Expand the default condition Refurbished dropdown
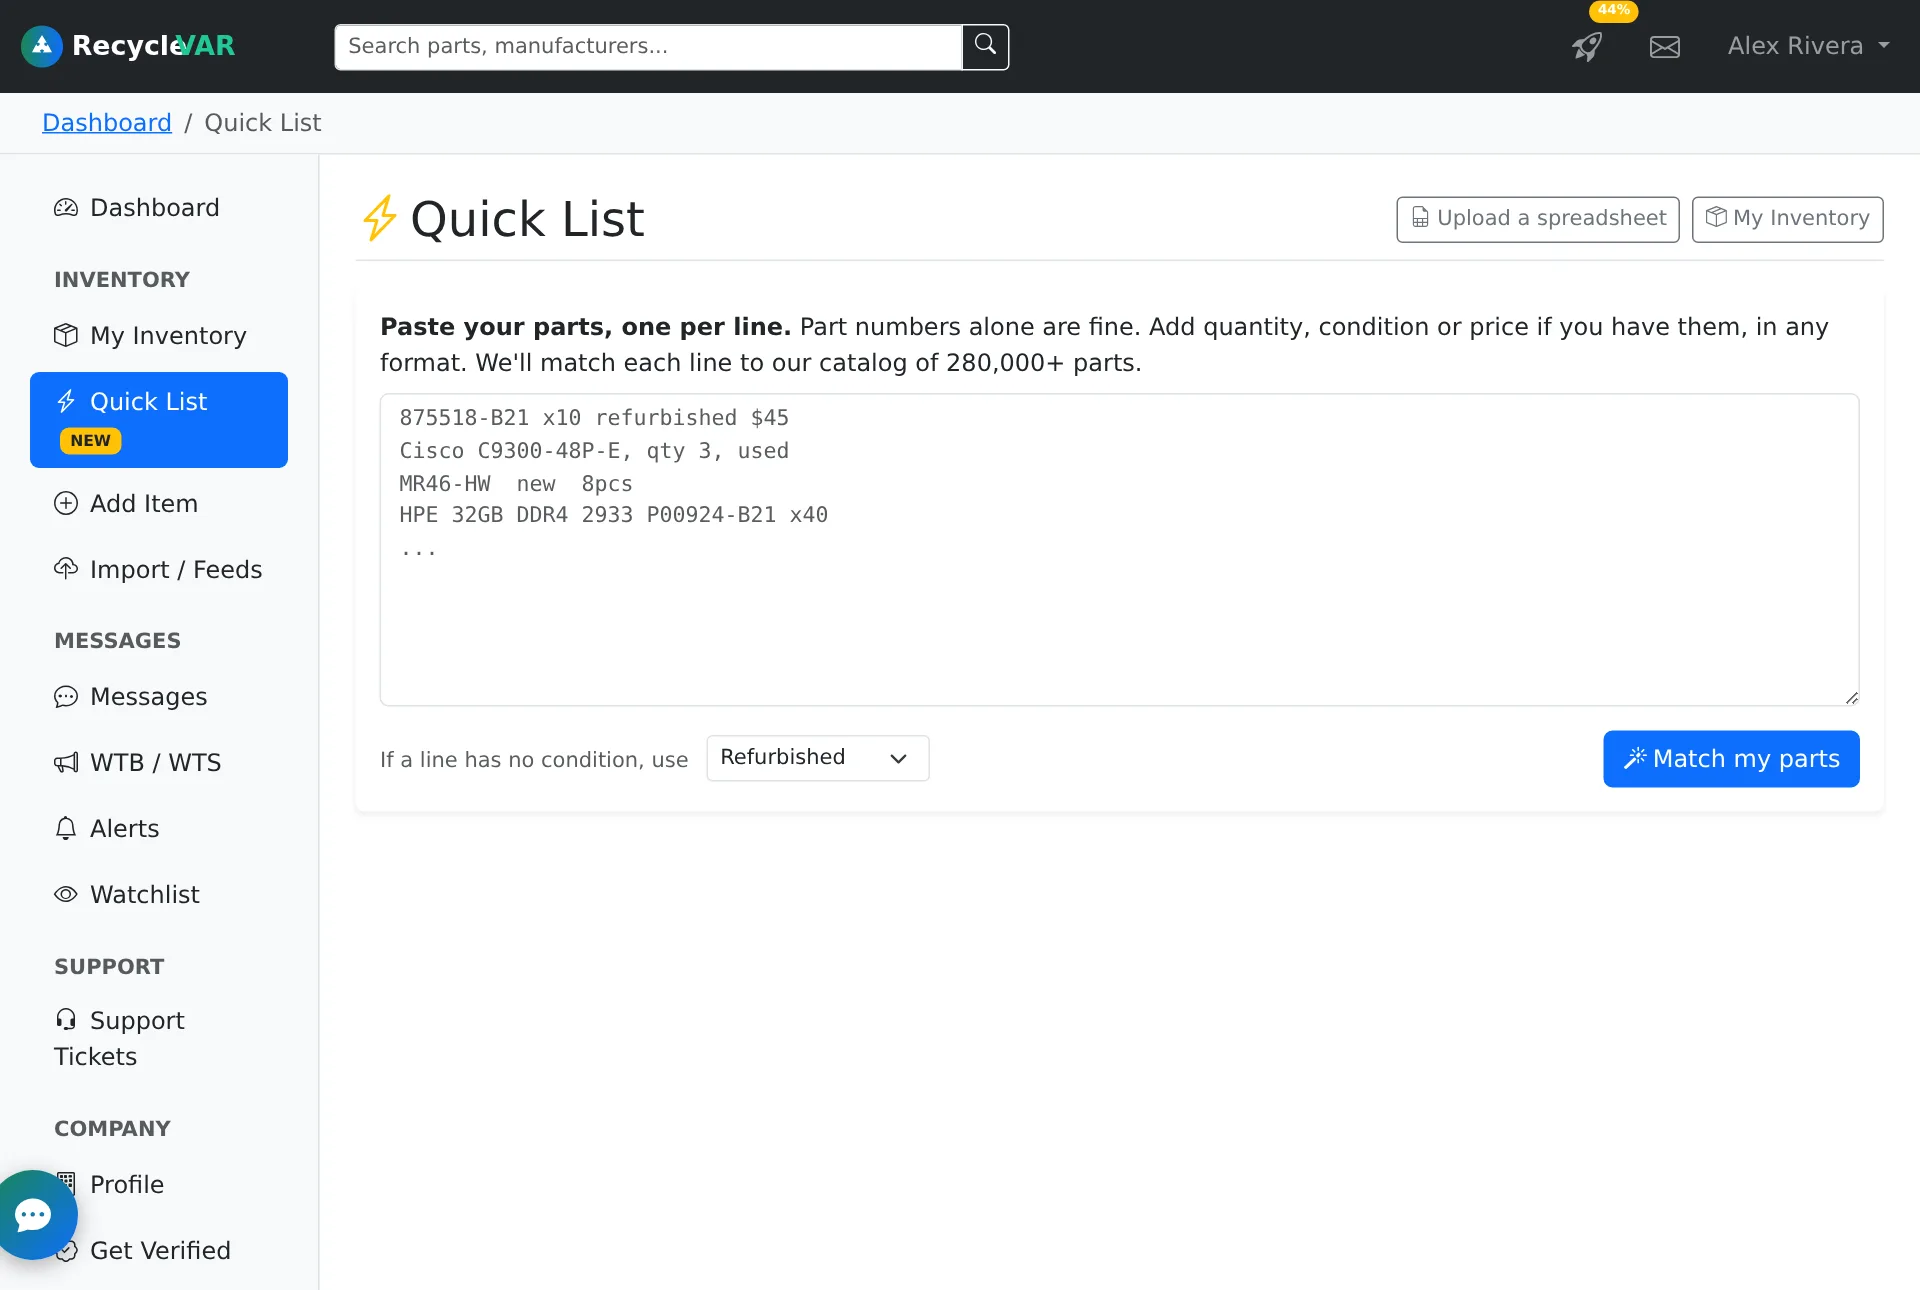 pyautogui.click(x=817, y=758)
